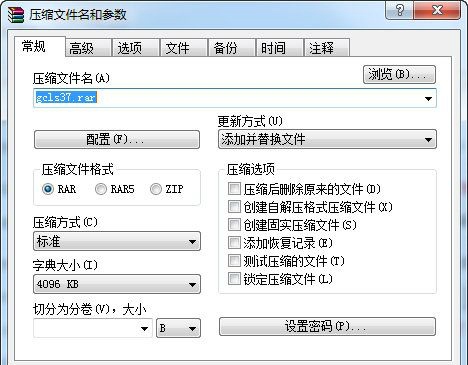Click the 切分为分卷(V)，大小 label
This screenshot has width=468, height=365.
click(90, 309)
